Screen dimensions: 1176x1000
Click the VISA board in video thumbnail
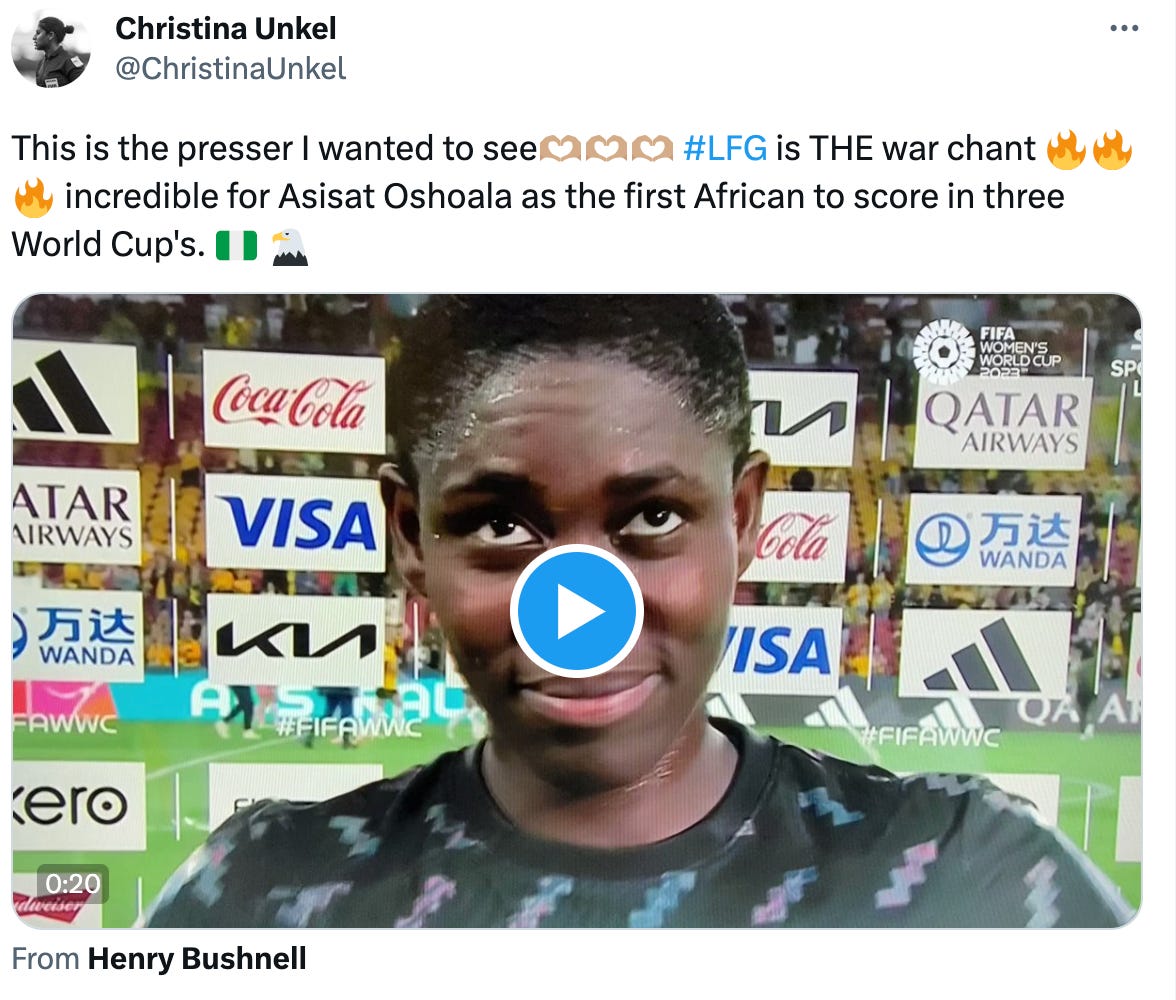point(296,522)
